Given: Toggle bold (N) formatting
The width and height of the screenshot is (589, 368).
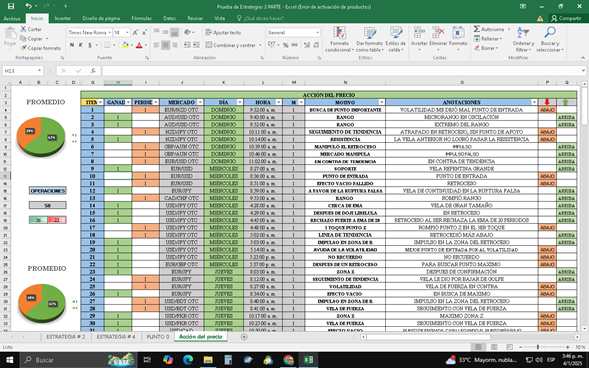Looking at the screenshot, I should [x=72, y=45].
